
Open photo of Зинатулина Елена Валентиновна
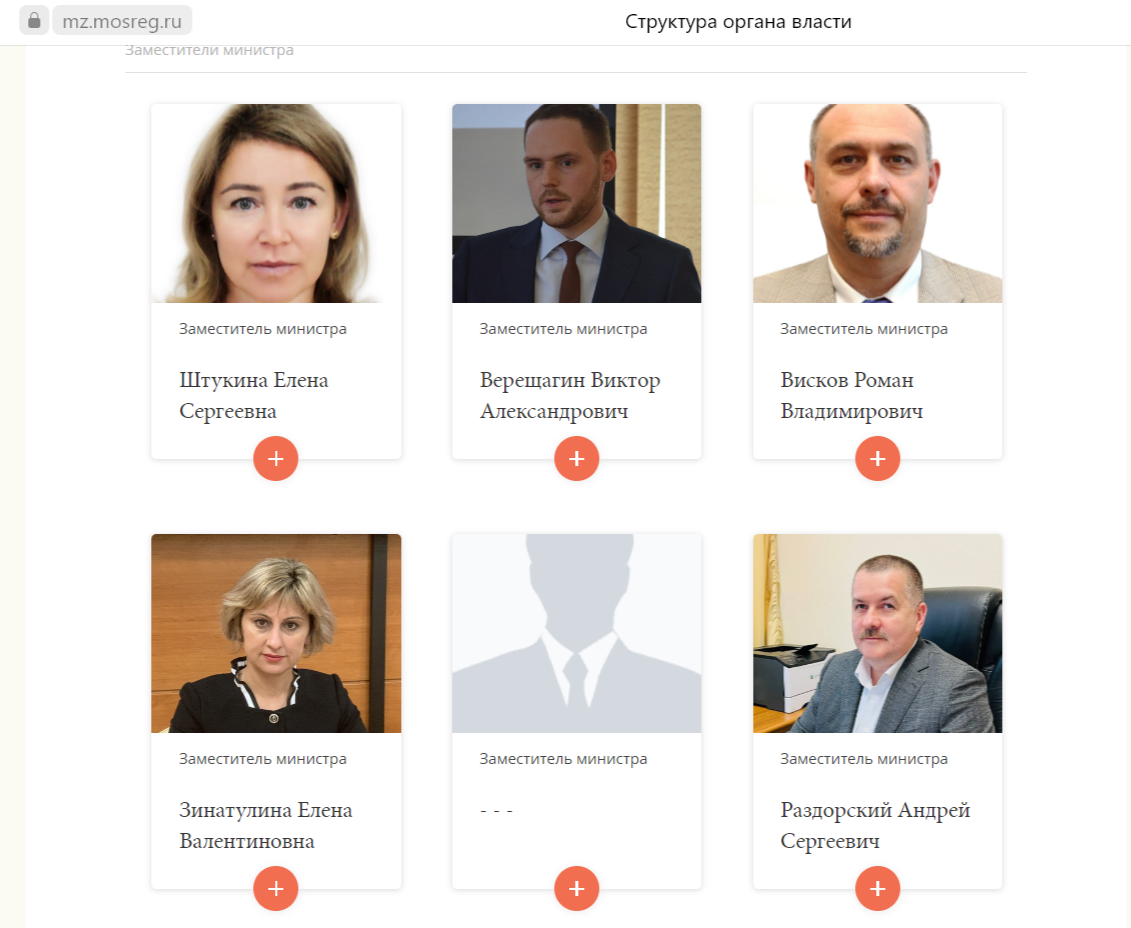tap(276, 633)
